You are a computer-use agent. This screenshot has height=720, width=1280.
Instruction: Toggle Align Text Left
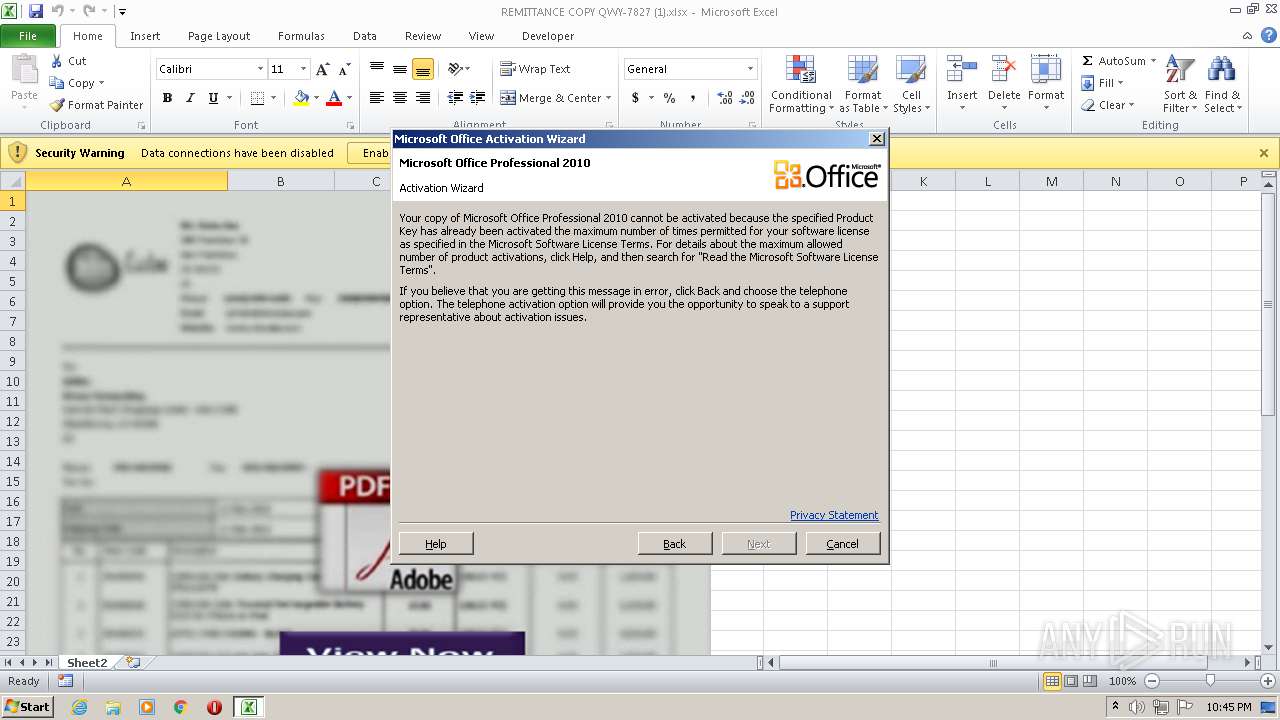pos(377,98)
